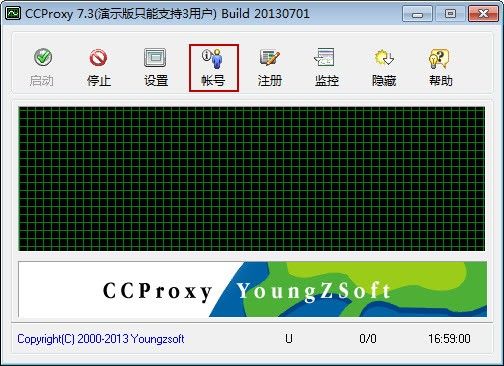Click the CCProxy YoungZSoft banner image

pos(252,289)
